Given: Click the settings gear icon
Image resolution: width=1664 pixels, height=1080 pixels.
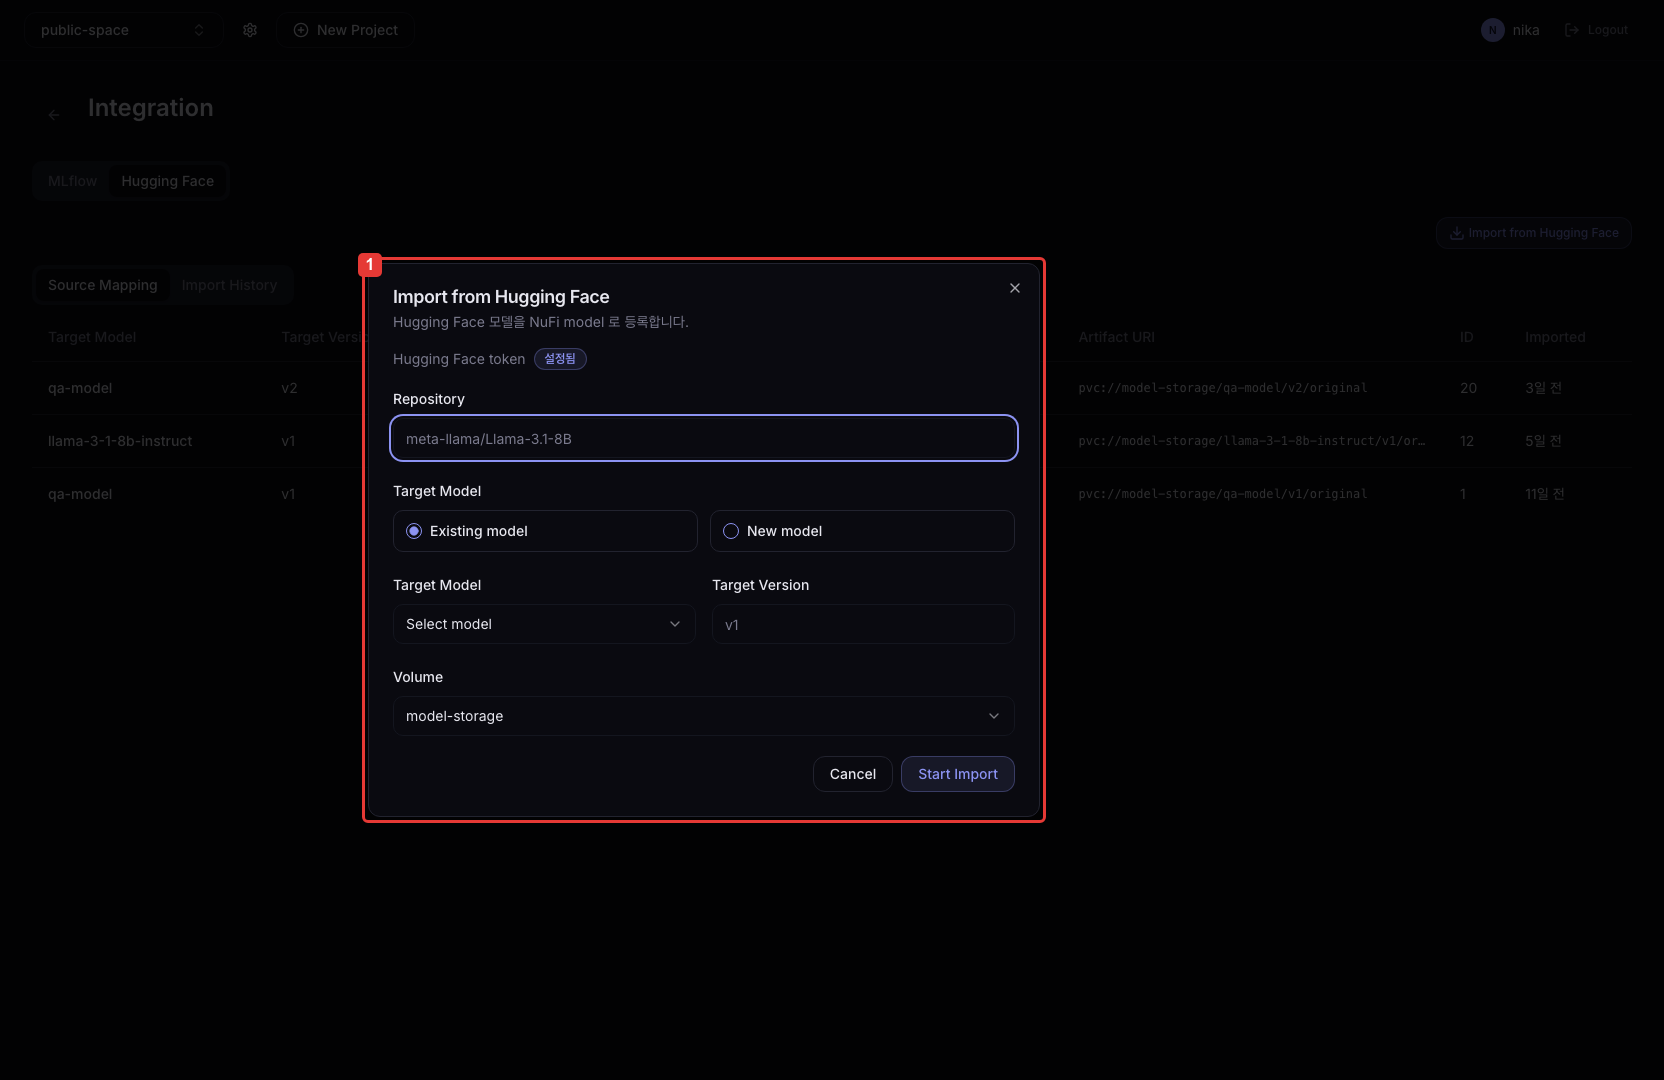Looking at the screenshot, I should (x=250, y=30).
